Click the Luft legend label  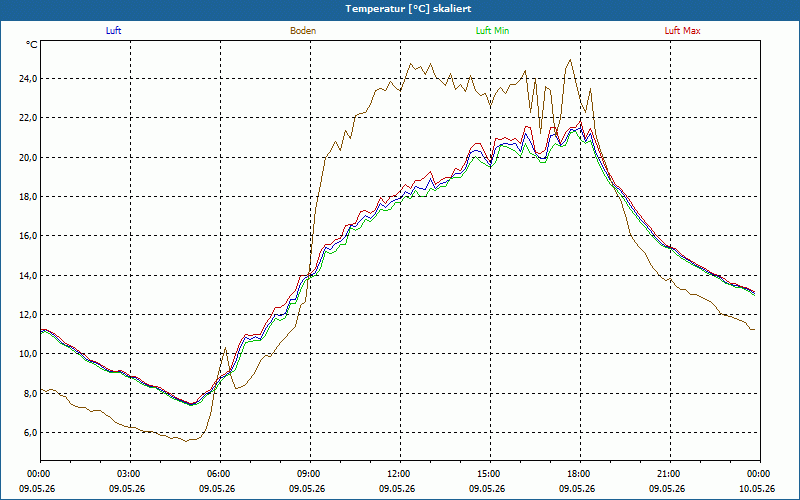[113, 31]
